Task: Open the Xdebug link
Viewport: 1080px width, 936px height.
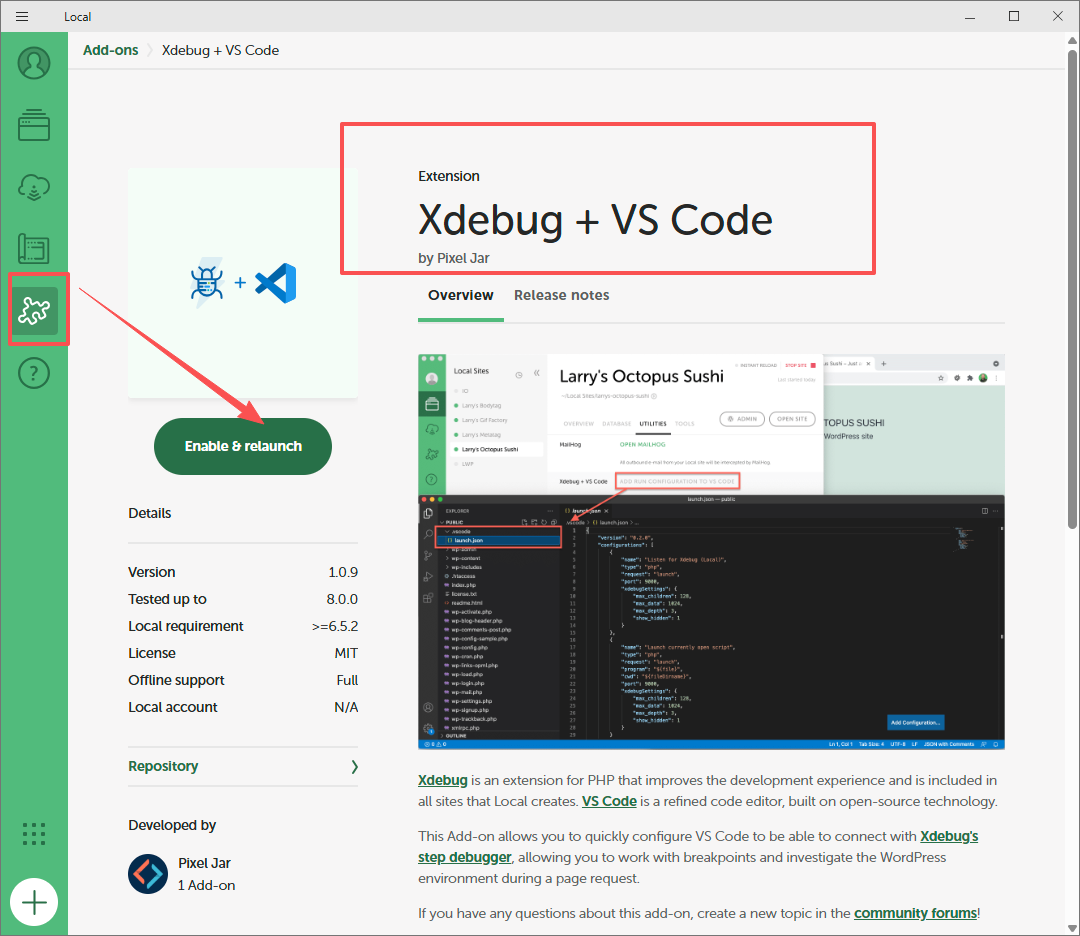Action: click(x=442, y=780)
